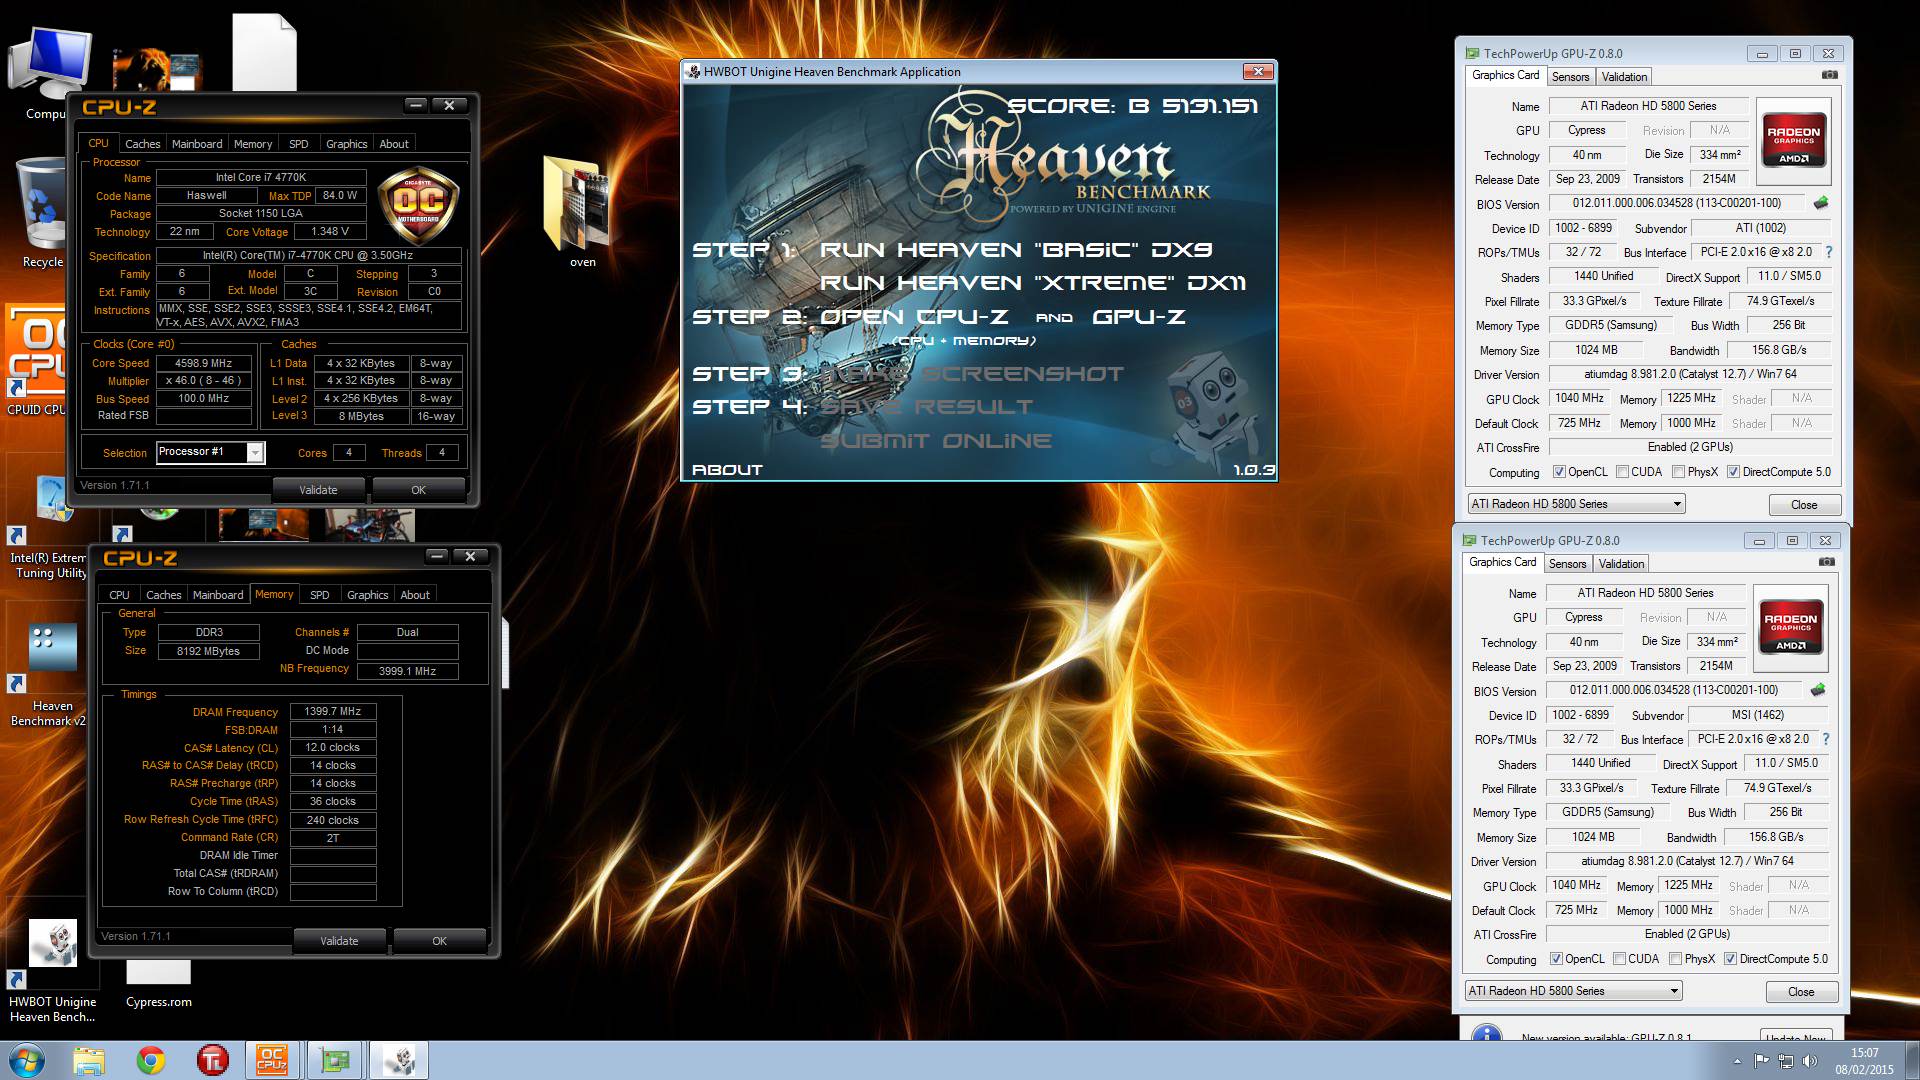This screenshot has height=1080, width=1920.
Task: Show hidden system tray icons arrow
Action: [1736, 1061]
